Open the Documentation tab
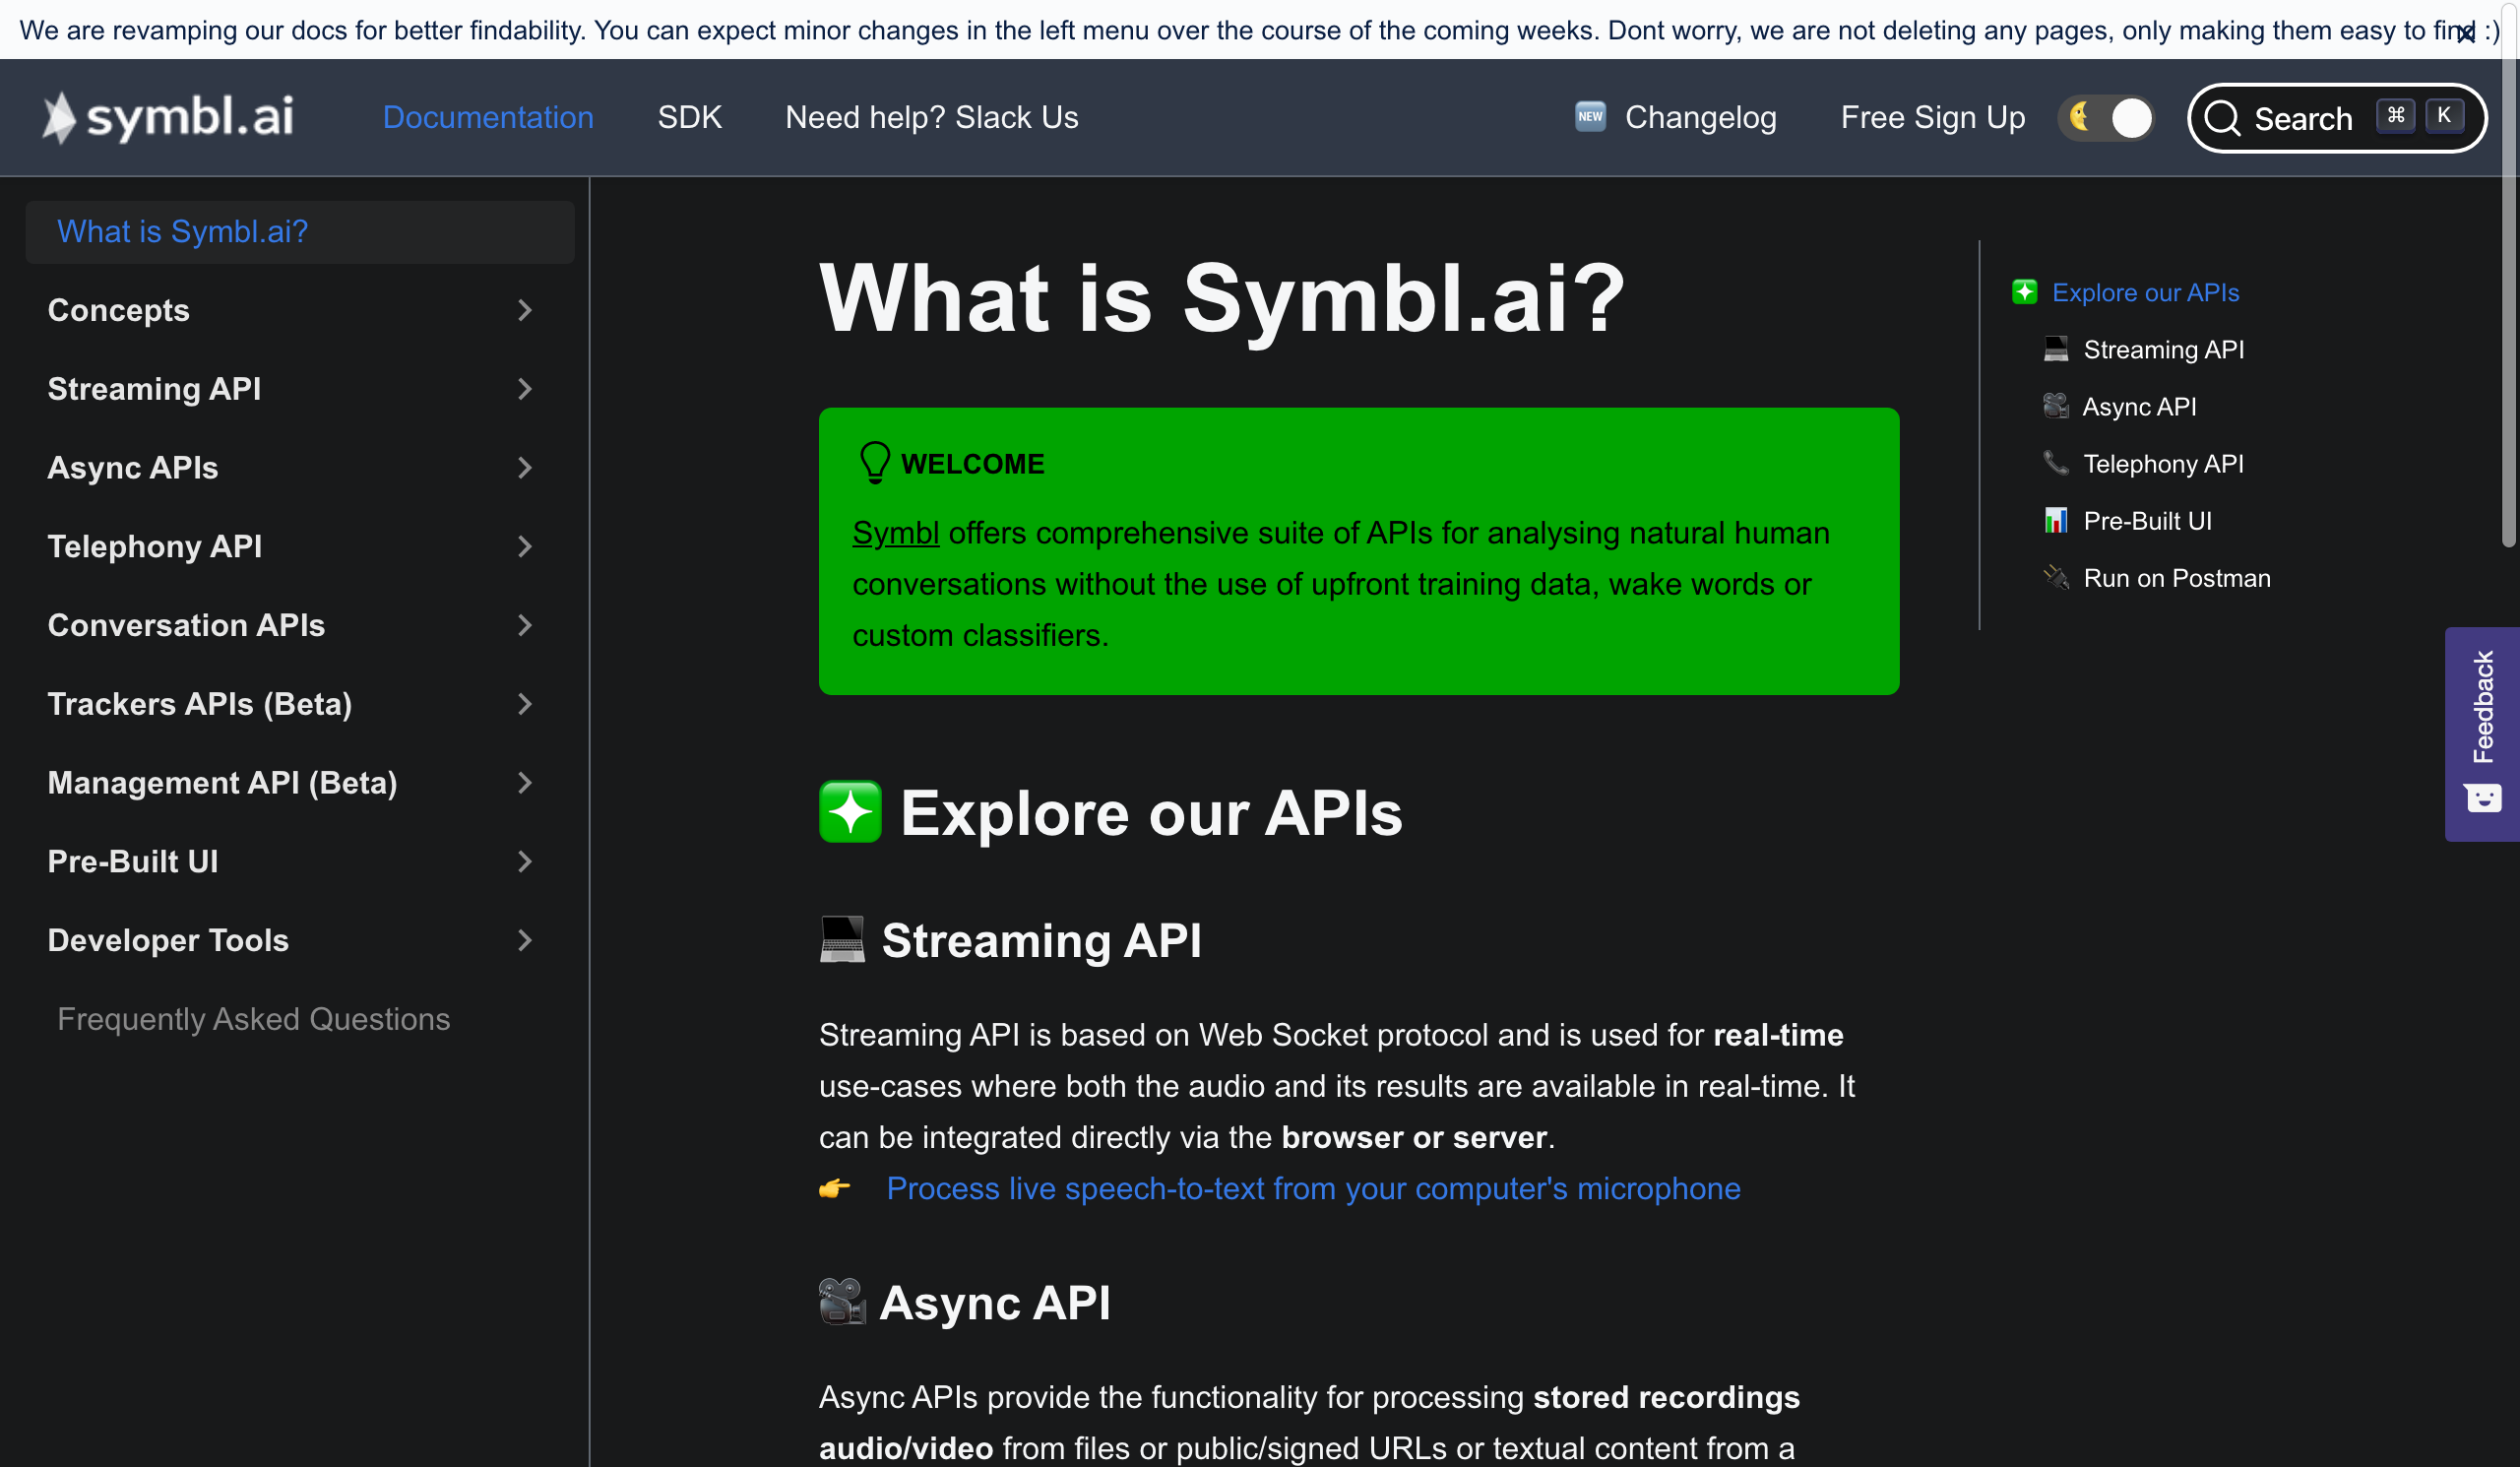Screen dimensions: 2520x1467 (x=488, y=117)
